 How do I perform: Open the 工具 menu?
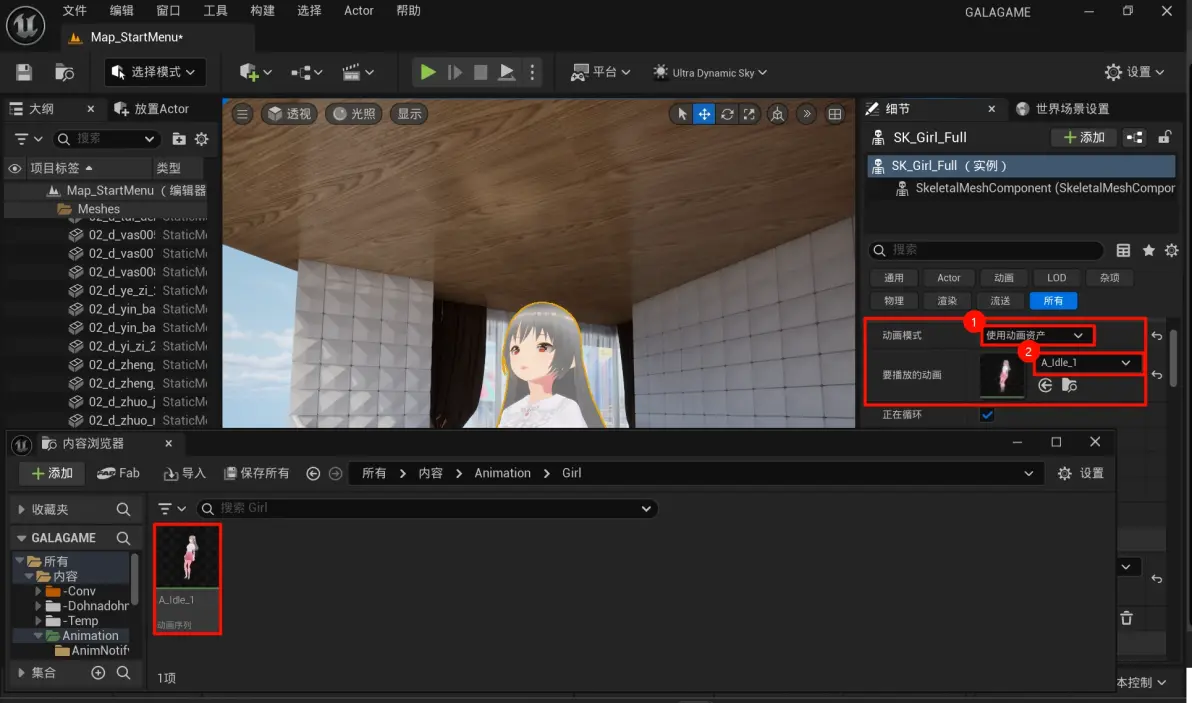pos(215,11)
